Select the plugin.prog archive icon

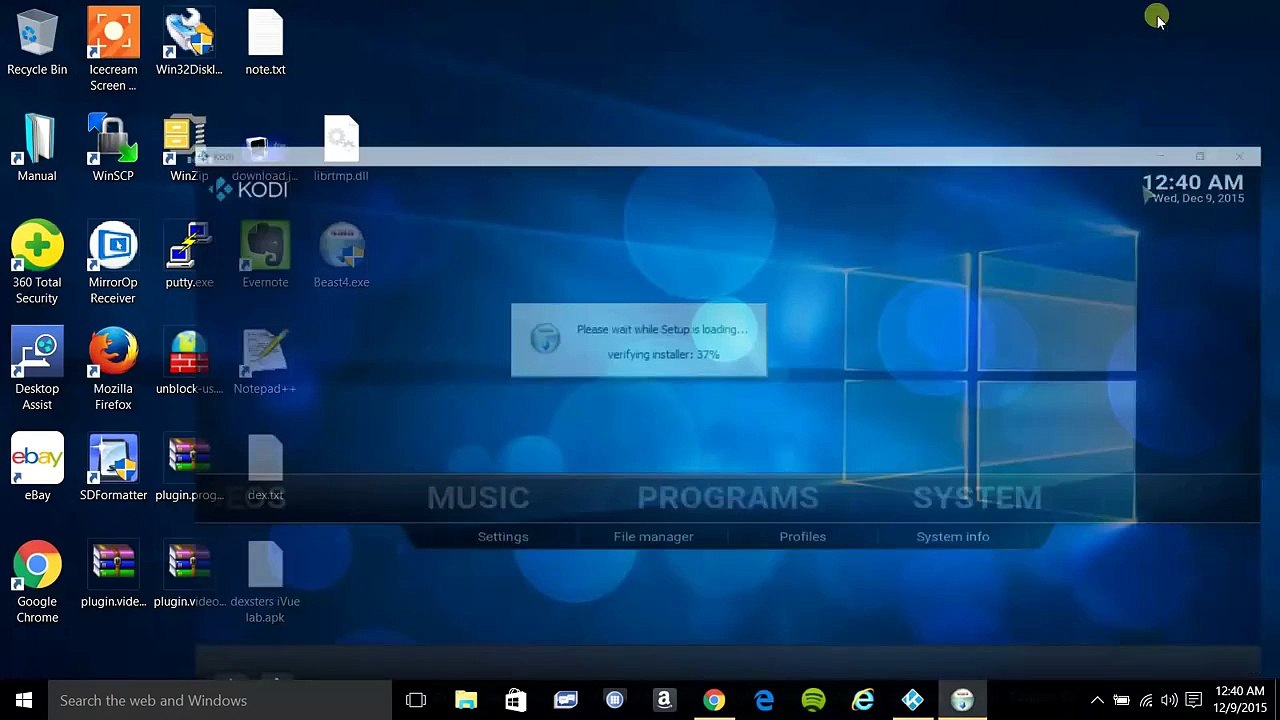(189, 468)
